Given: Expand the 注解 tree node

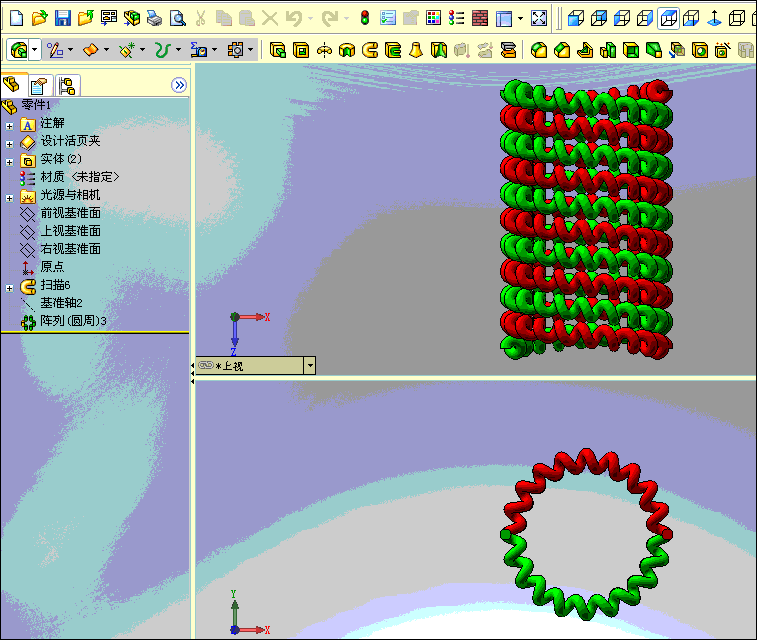Looking at the screenshot, I should 9,126.
